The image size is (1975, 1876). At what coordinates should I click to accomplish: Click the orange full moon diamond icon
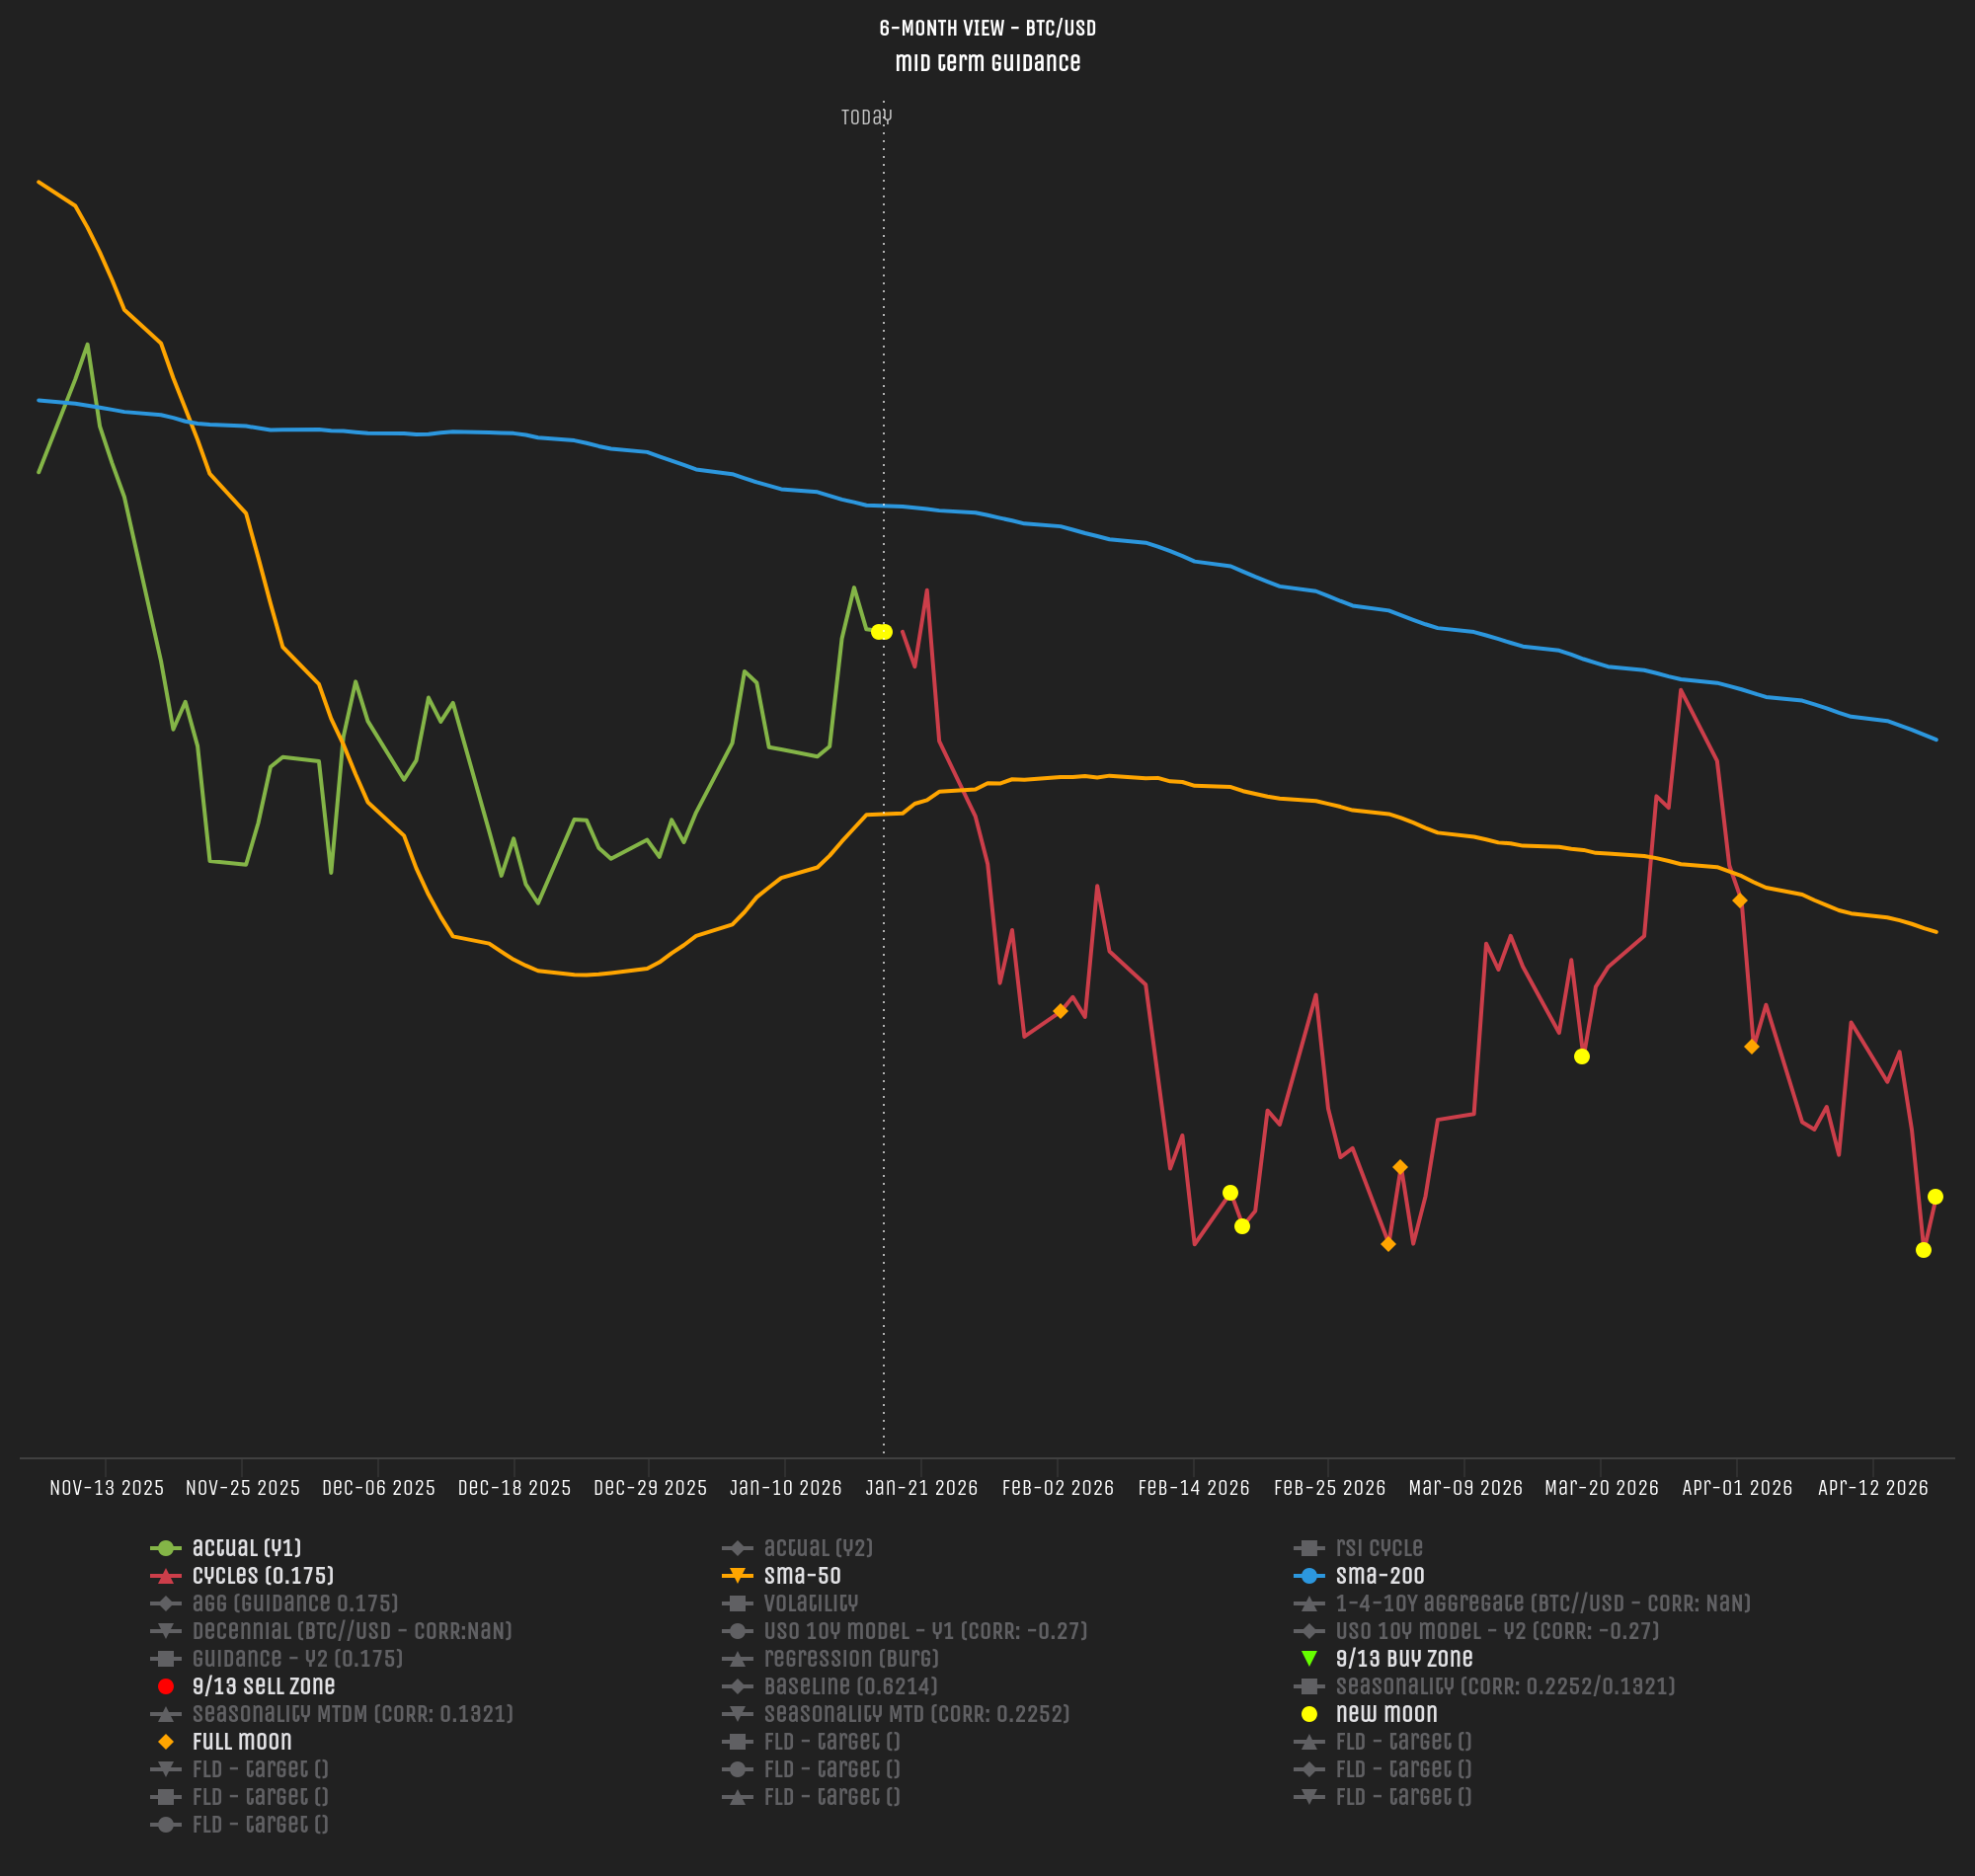click(x=165, y=1742)
